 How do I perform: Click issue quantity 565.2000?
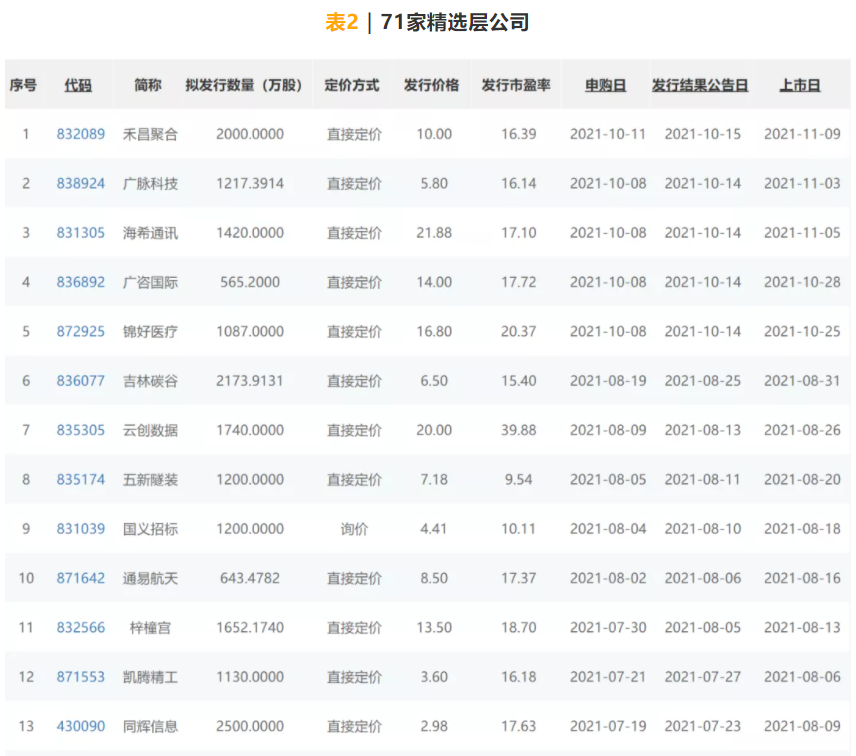click(x=250, y=282)
